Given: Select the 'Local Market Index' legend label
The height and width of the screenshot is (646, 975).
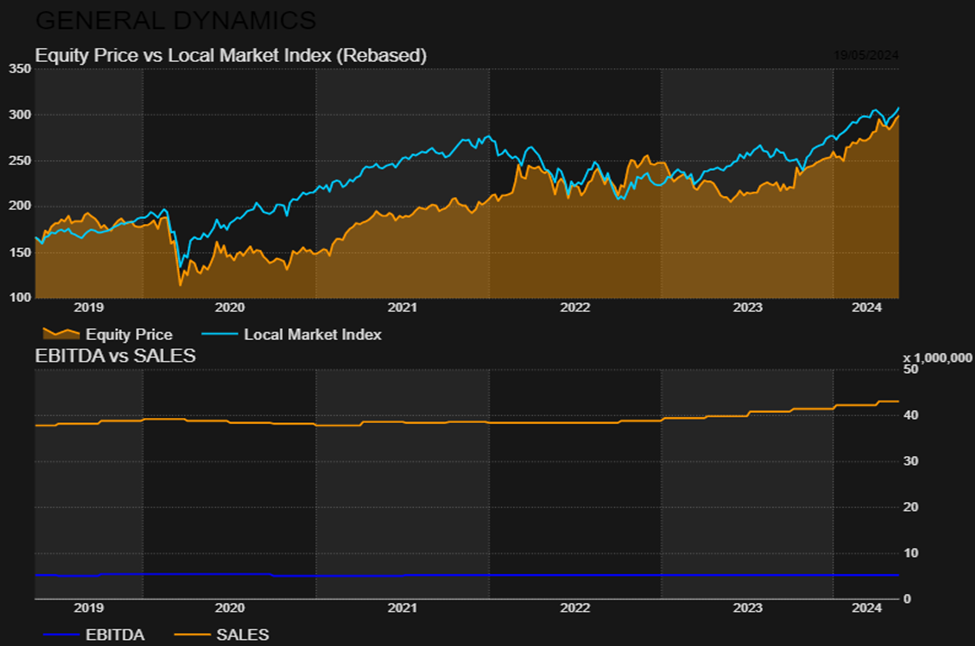Looking at the screenshot, I should (x=313, y=335).
